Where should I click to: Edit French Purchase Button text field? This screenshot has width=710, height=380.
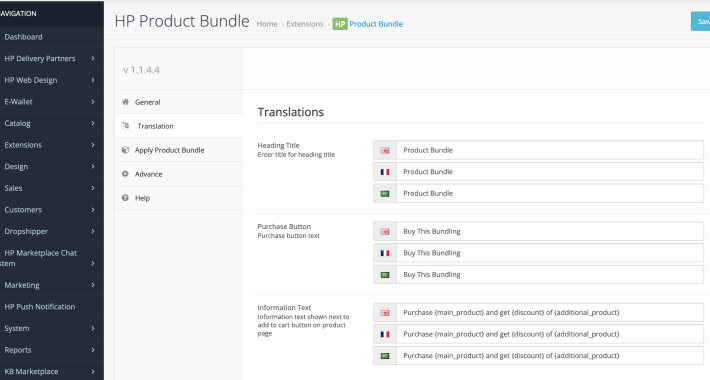point(550,253)
